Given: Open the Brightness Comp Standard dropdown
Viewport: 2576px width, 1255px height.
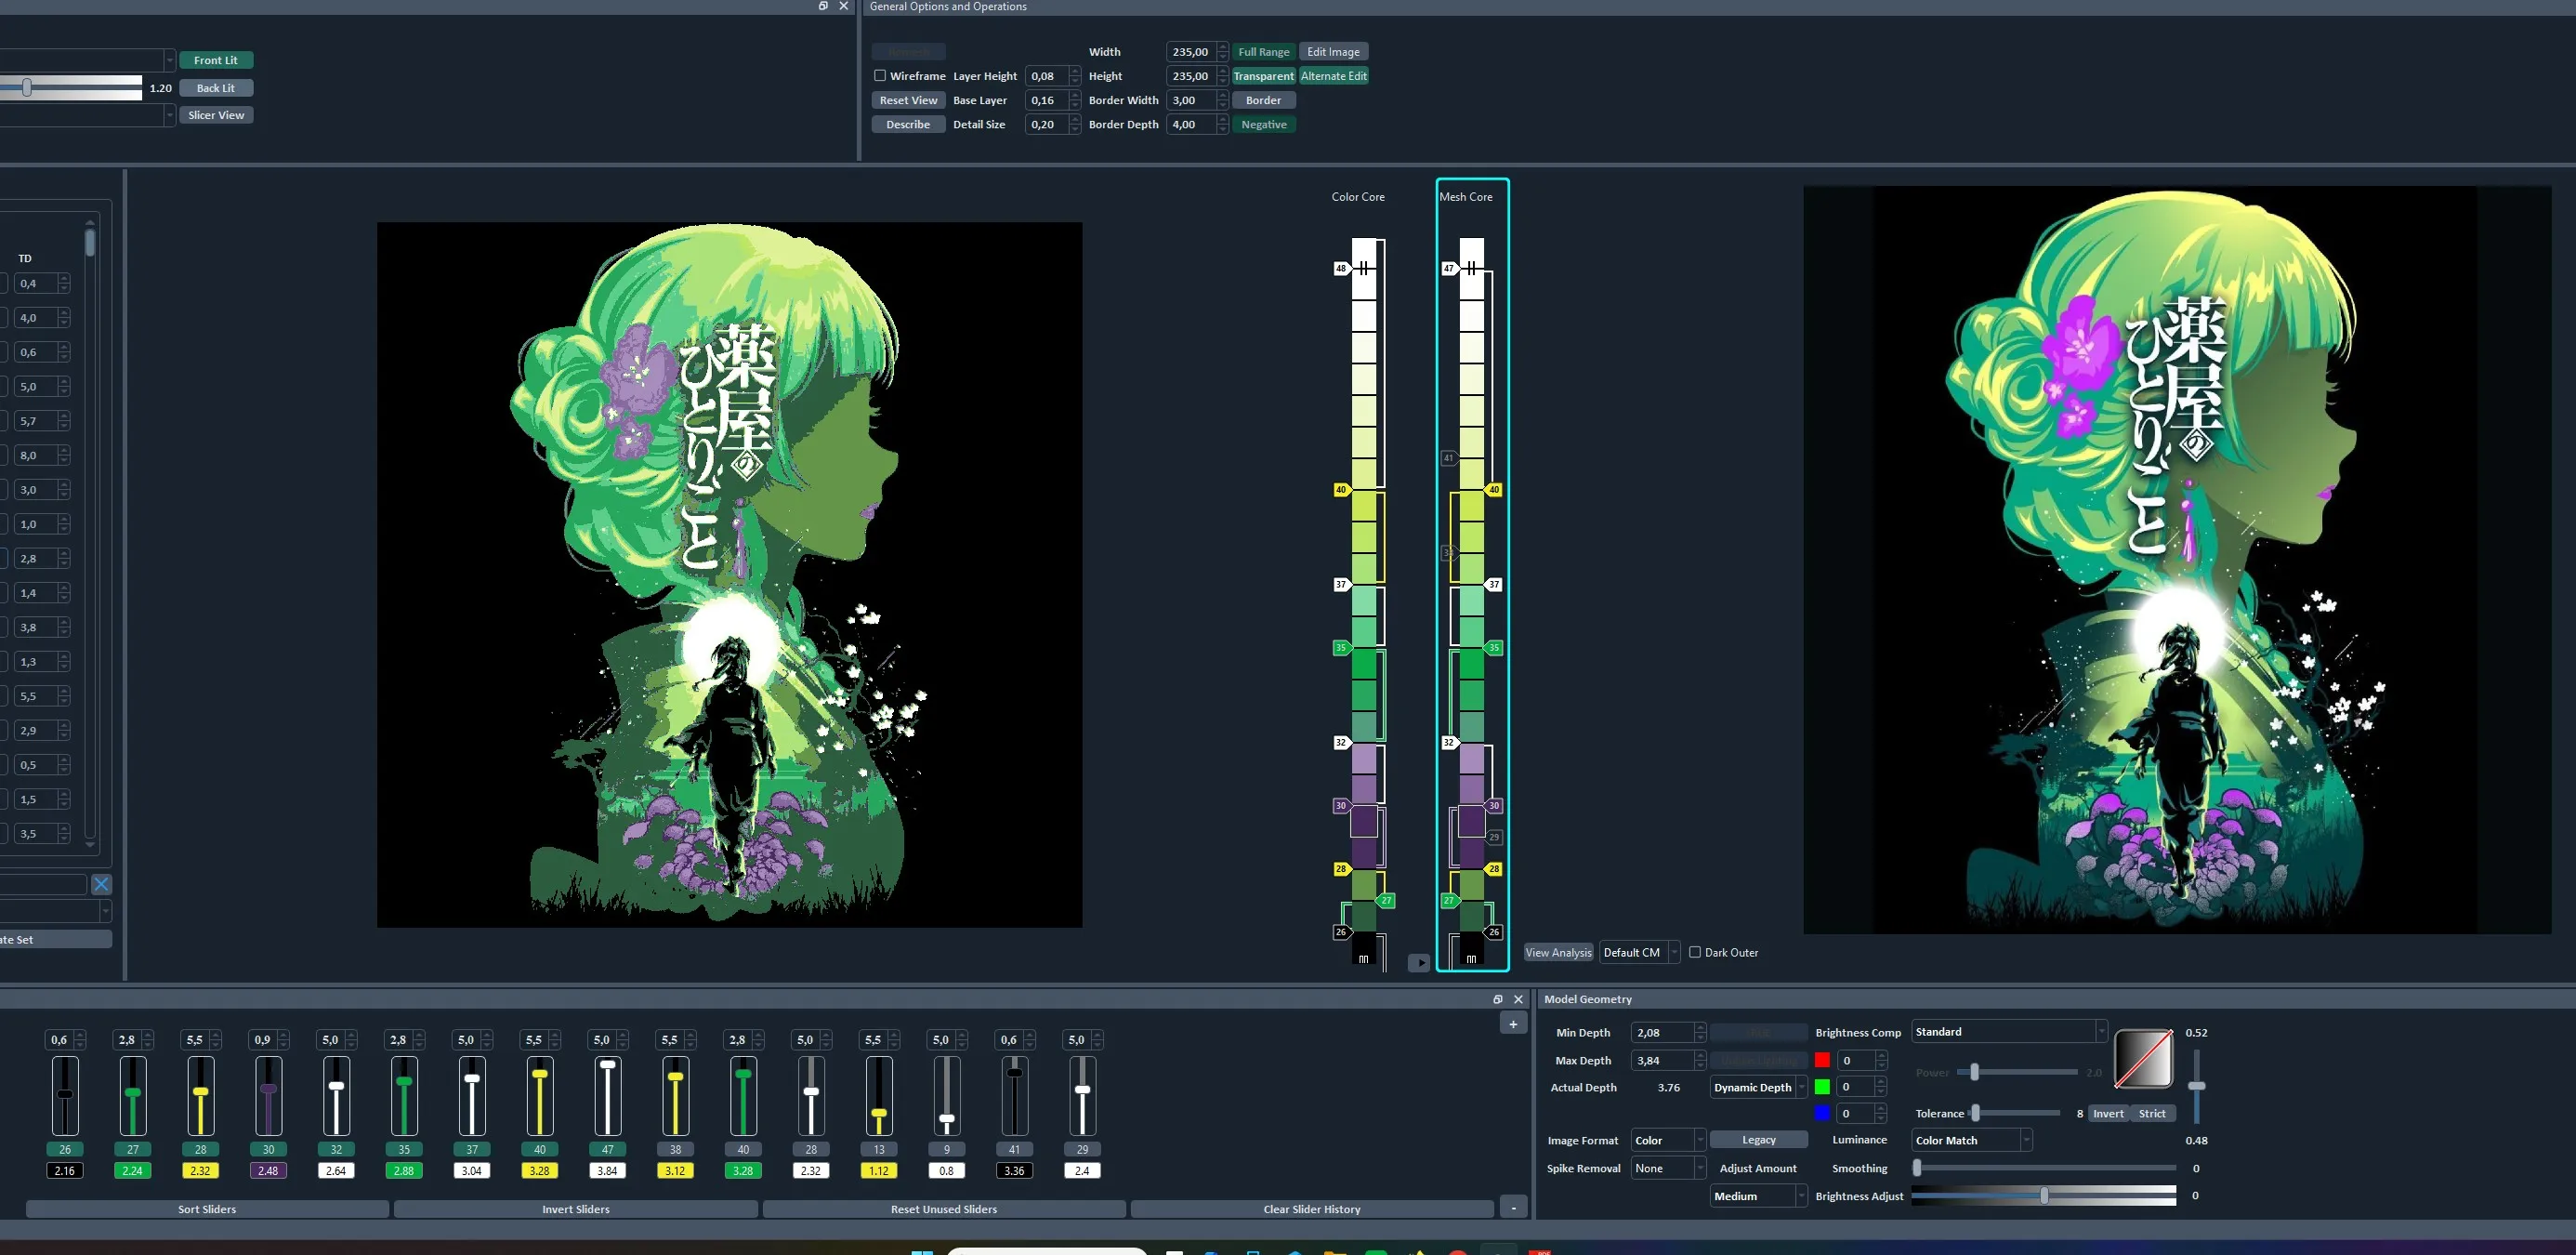Looking at the screenshot, I should tap(2009, 1031).
